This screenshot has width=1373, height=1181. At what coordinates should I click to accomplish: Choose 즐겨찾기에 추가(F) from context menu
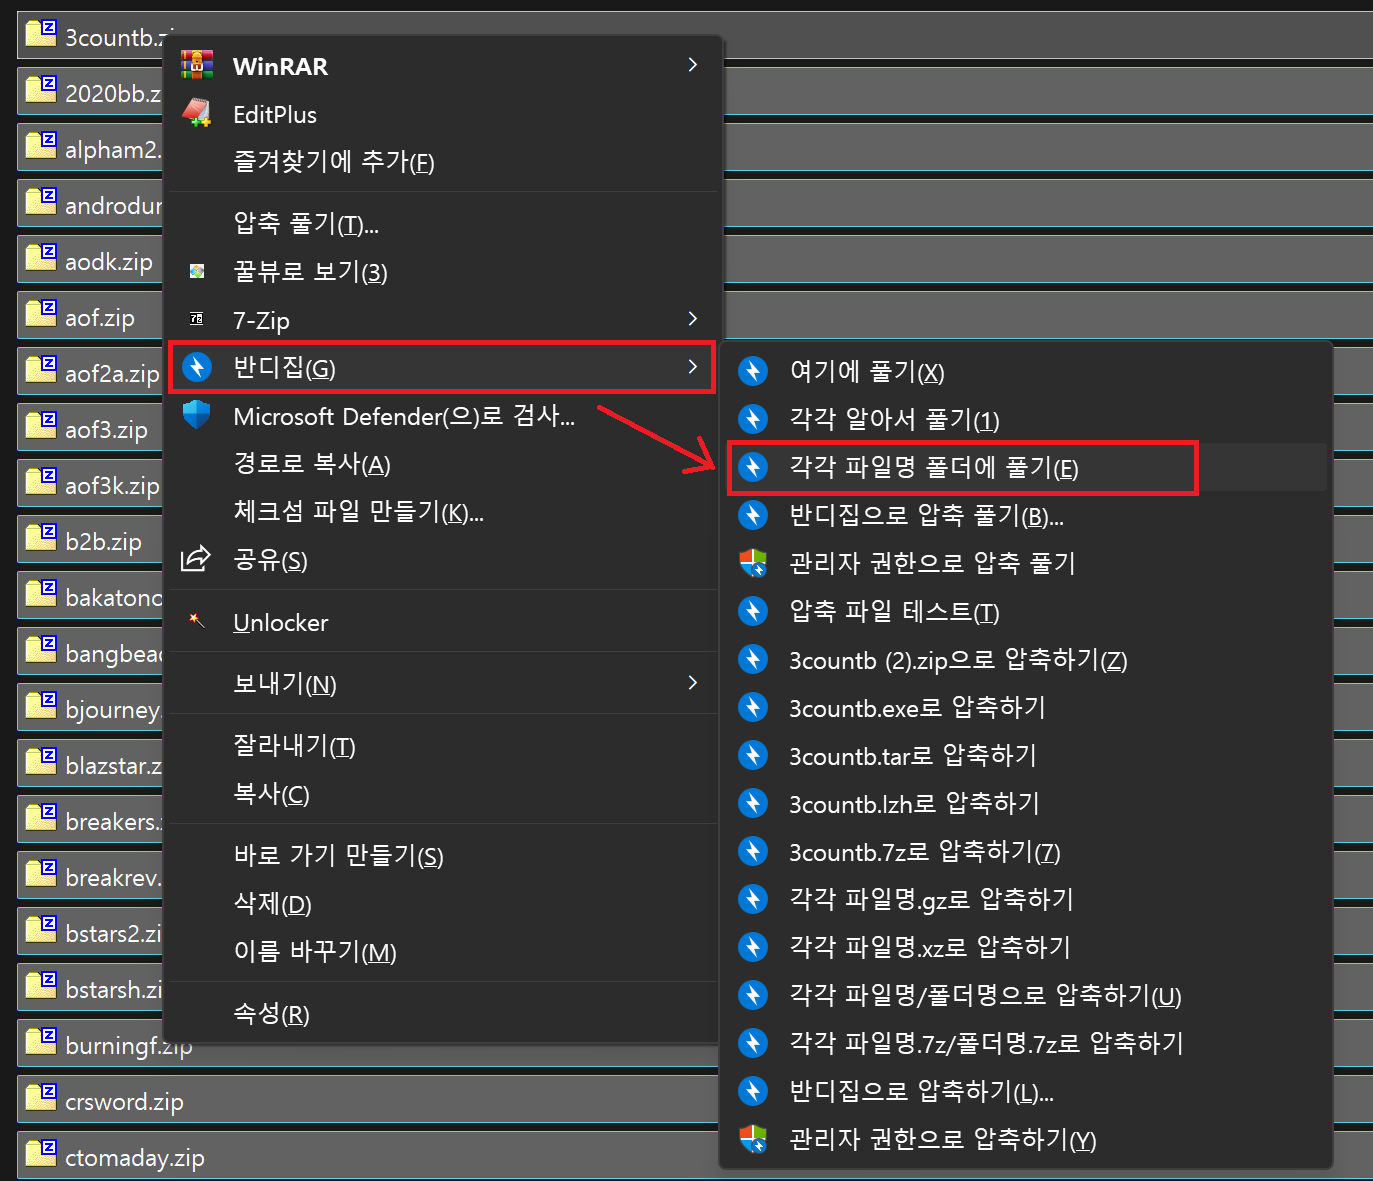pos(334,162)
